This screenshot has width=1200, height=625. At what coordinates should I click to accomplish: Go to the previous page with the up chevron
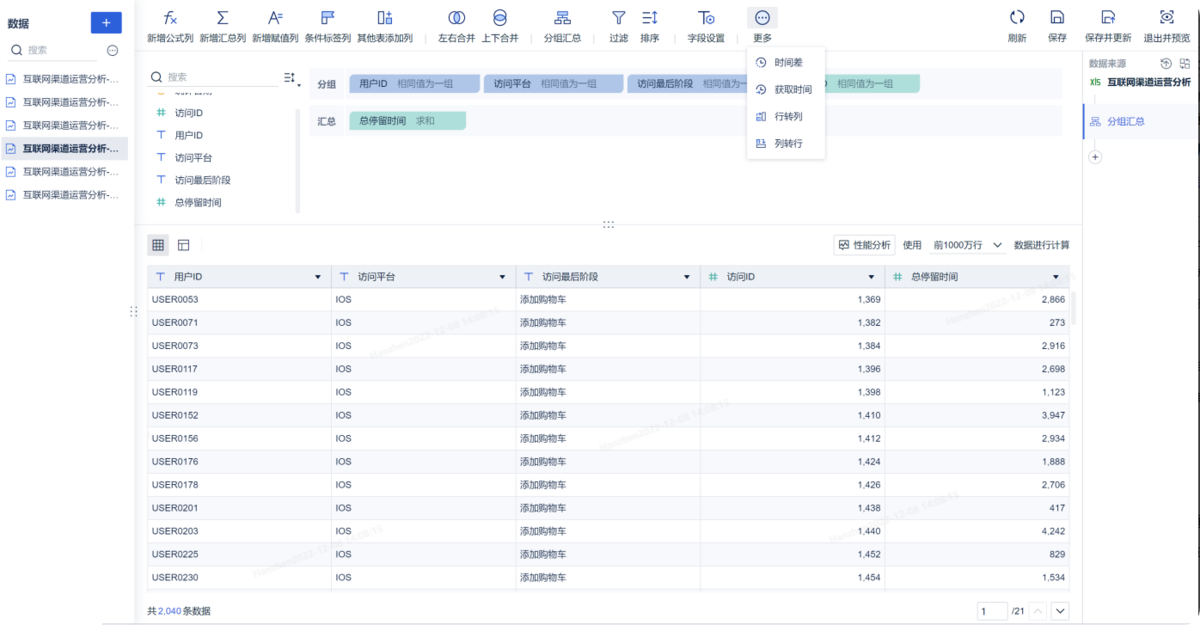point(1038,611)
